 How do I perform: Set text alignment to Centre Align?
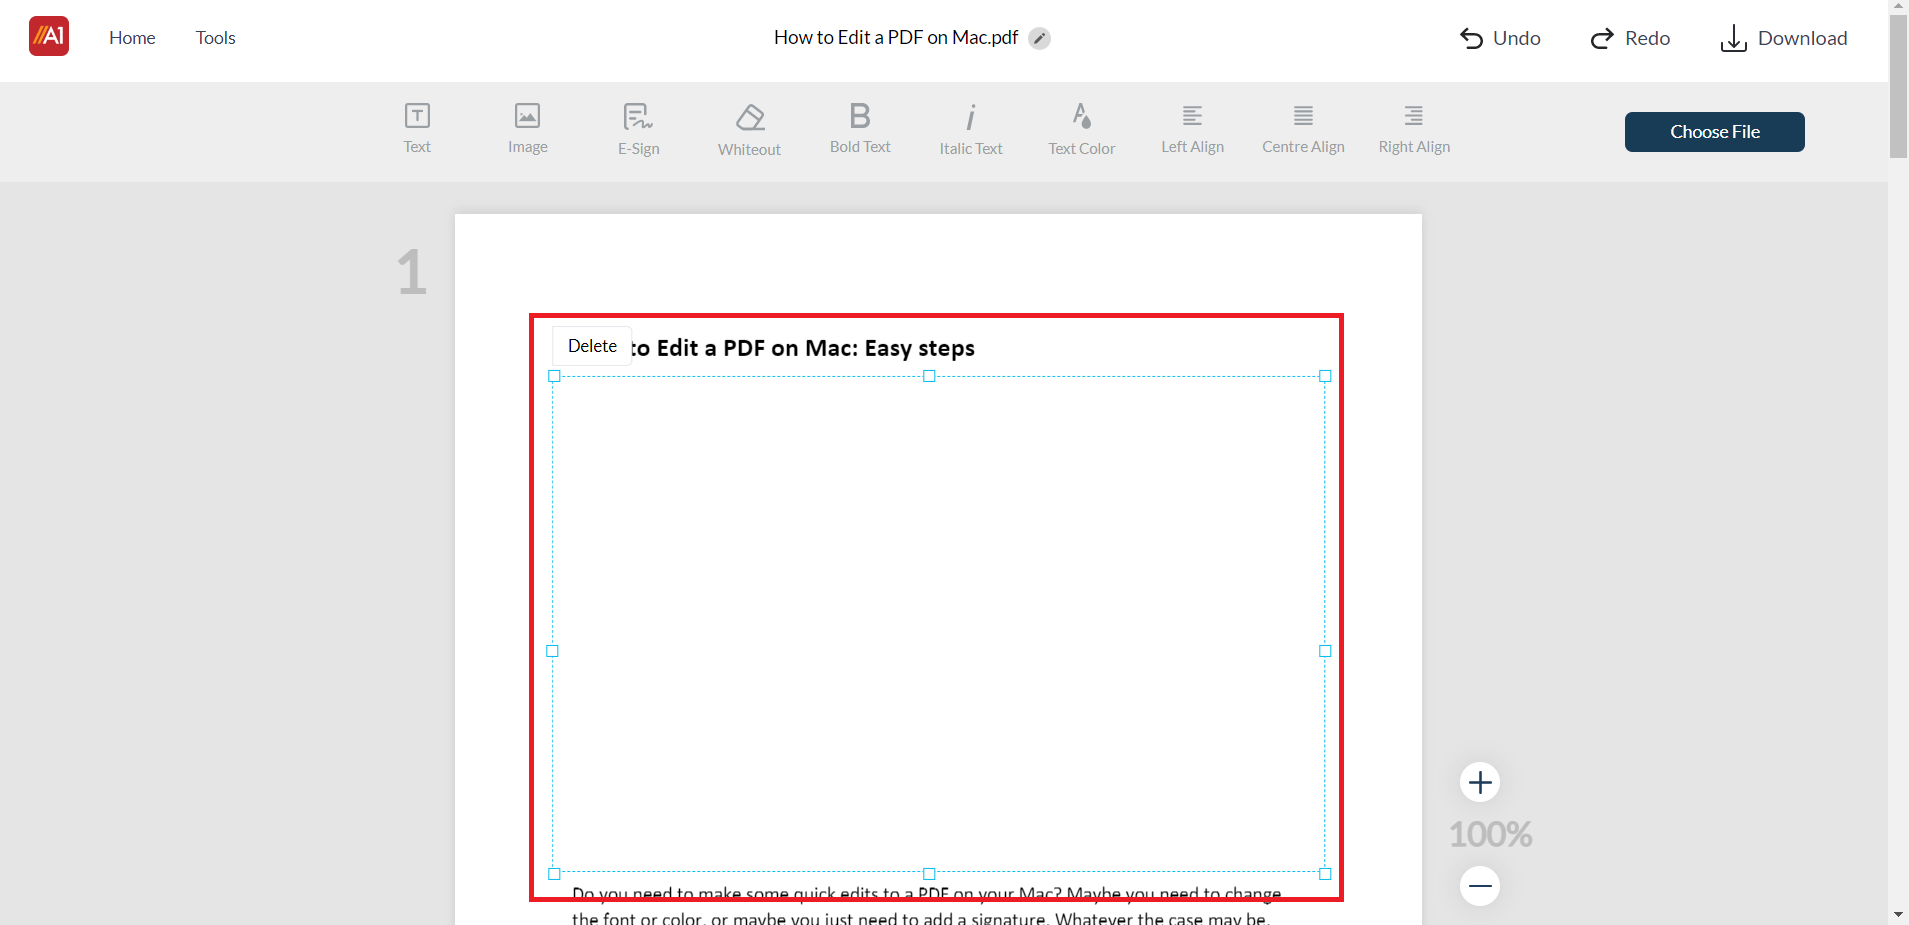tap(1302, 128)
